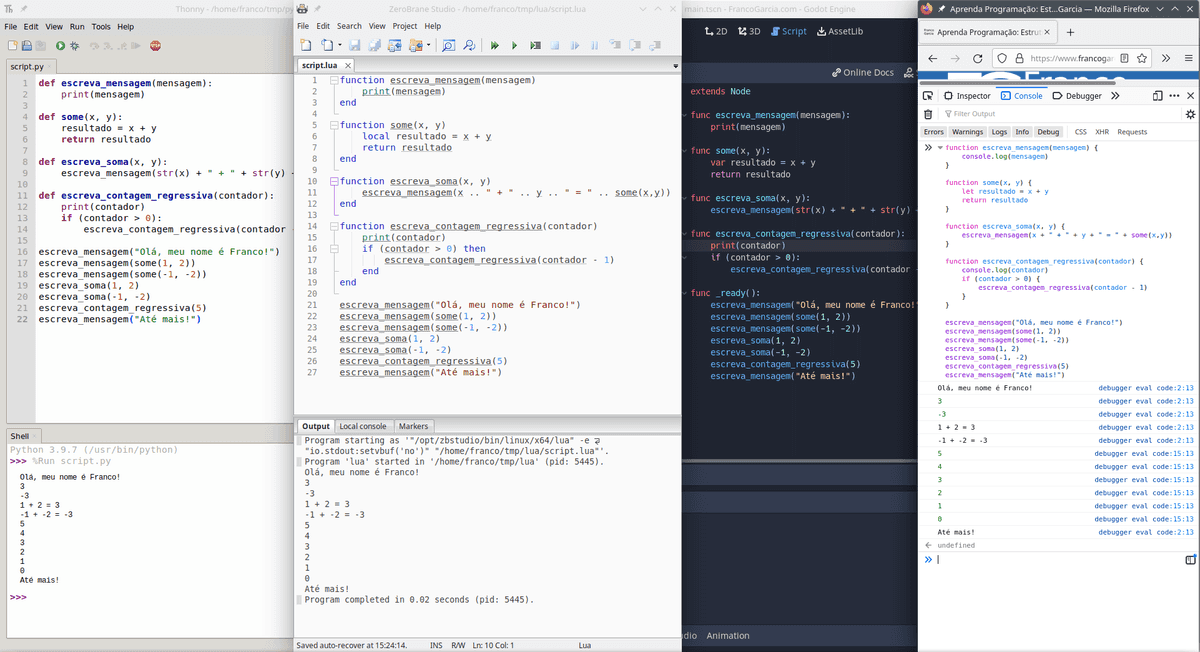The height and width of the screenshot is (652, 1200).
Task: Click Firefox's horizontal page scrollbar
Action: coord(1017,83)
